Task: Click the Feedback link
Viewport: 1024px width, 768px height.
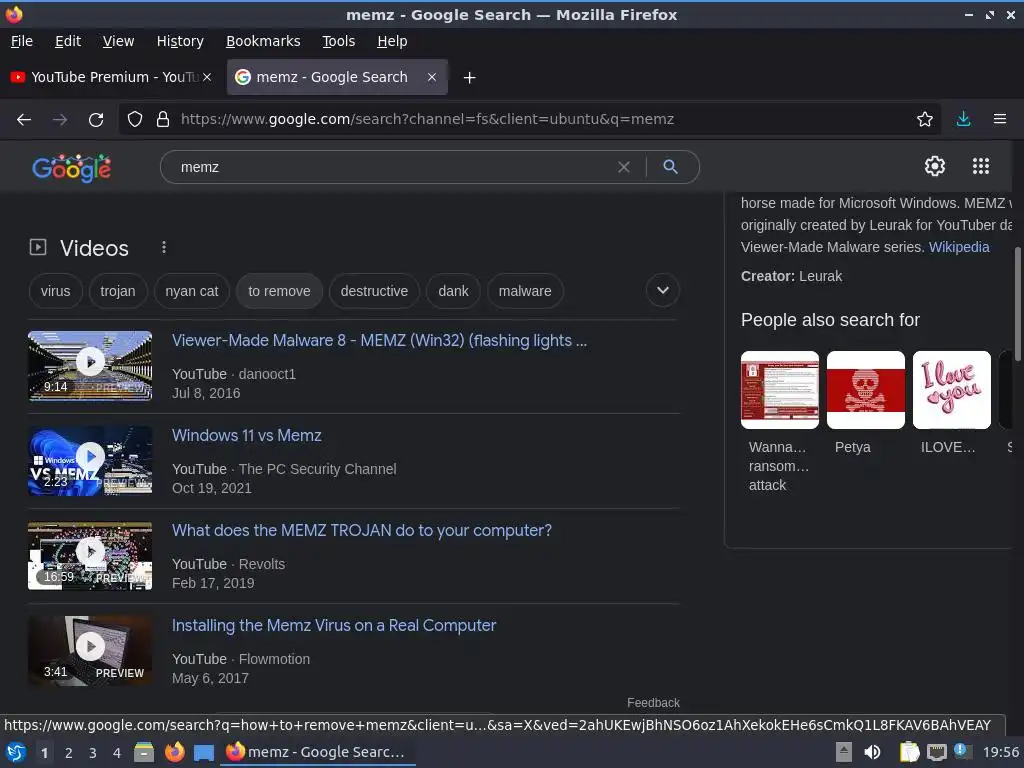Action: point(653,703)
